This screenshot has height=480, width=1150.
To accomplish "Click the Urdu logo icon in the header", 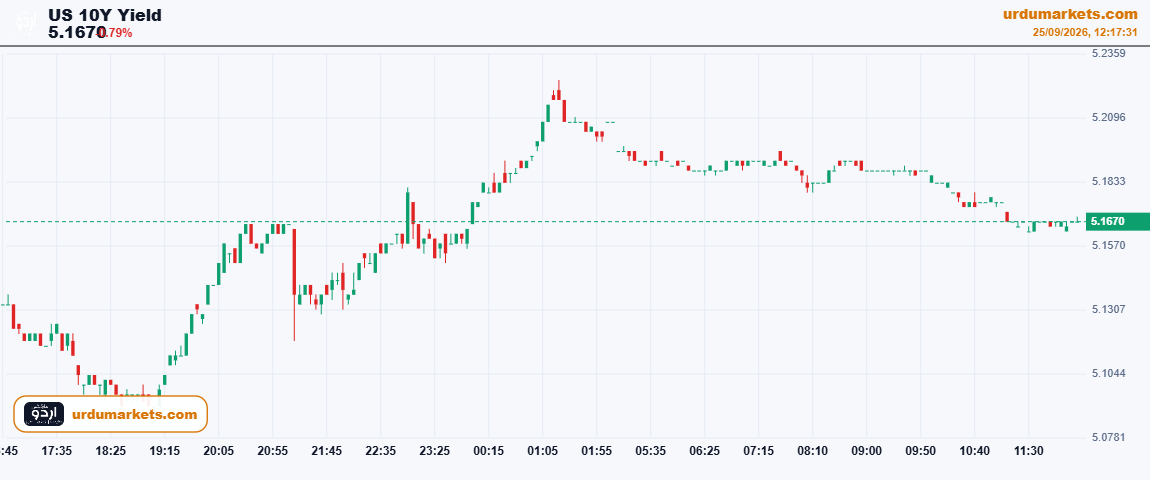I will (x=26, y=22).
